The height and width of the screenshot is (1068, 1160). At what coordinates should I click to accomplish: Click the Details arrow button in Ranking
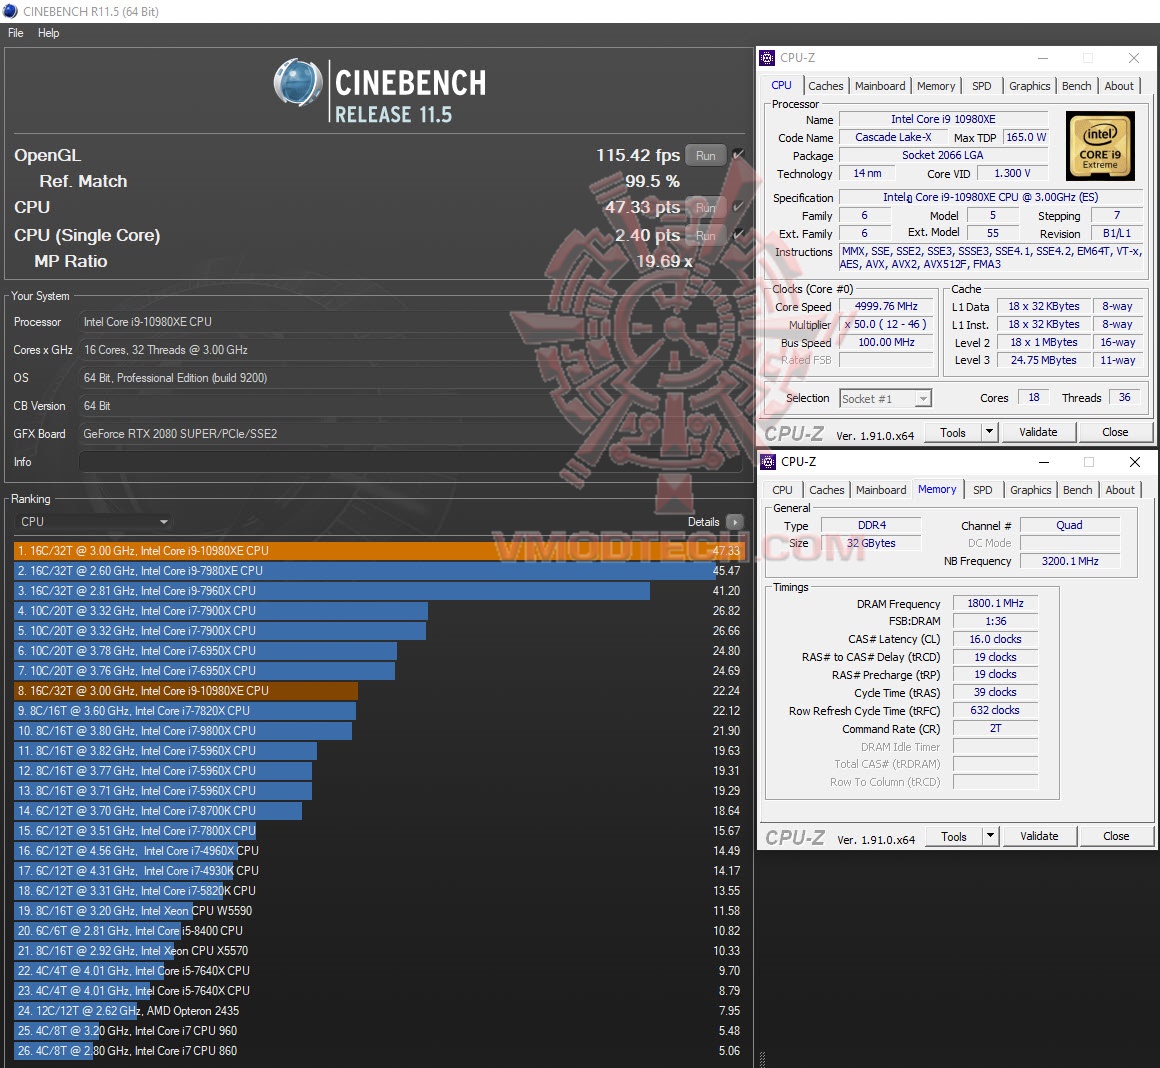click(x=735, y=521)
